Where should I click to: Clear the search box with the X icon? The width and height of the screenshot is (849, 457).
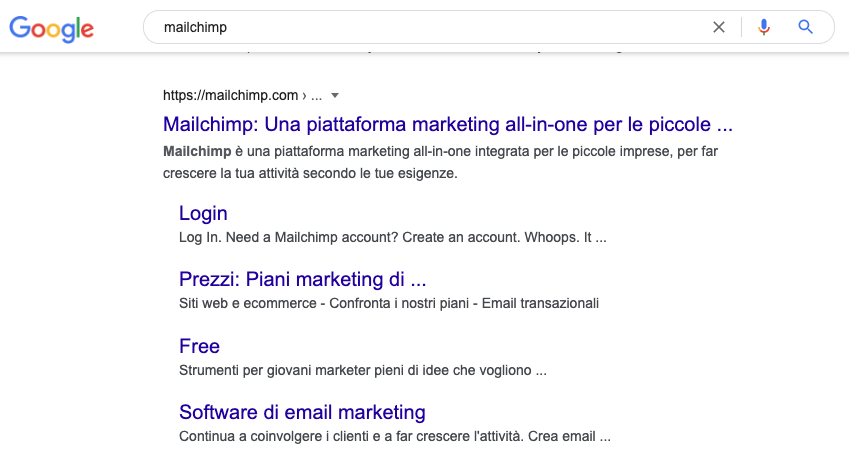[719, 27]
